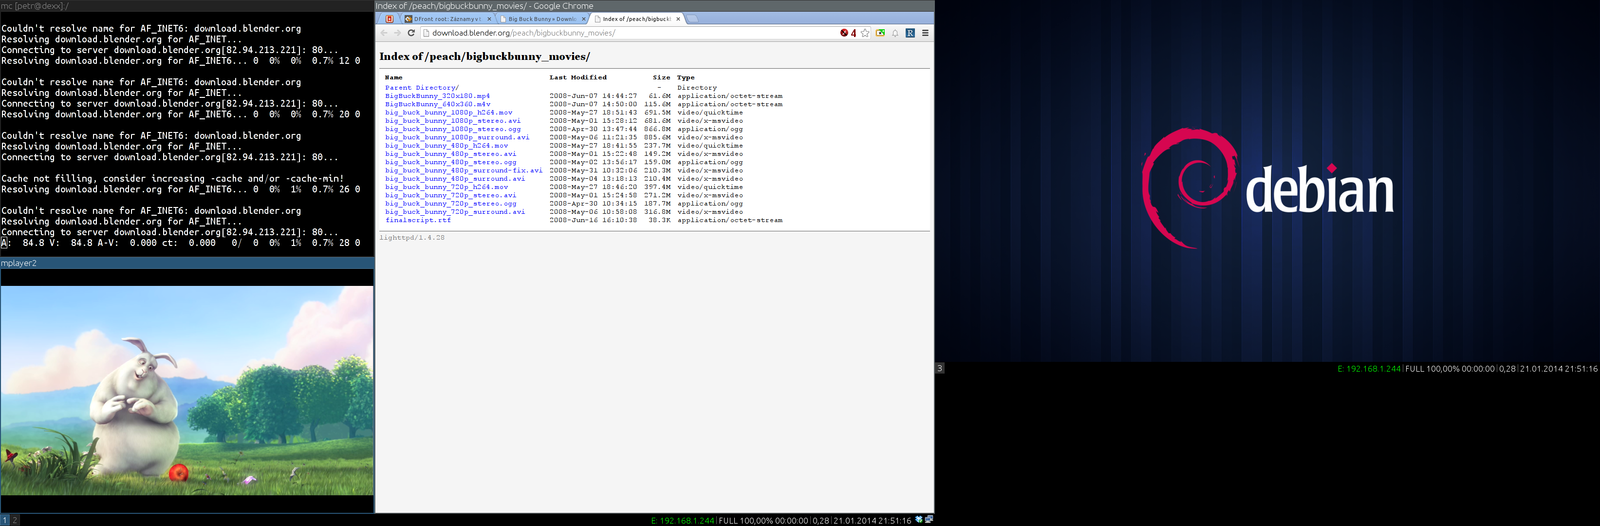Click the network tray icon in status bar
Viewport: 1600px width, 526px height.
(x=929, y=520)
